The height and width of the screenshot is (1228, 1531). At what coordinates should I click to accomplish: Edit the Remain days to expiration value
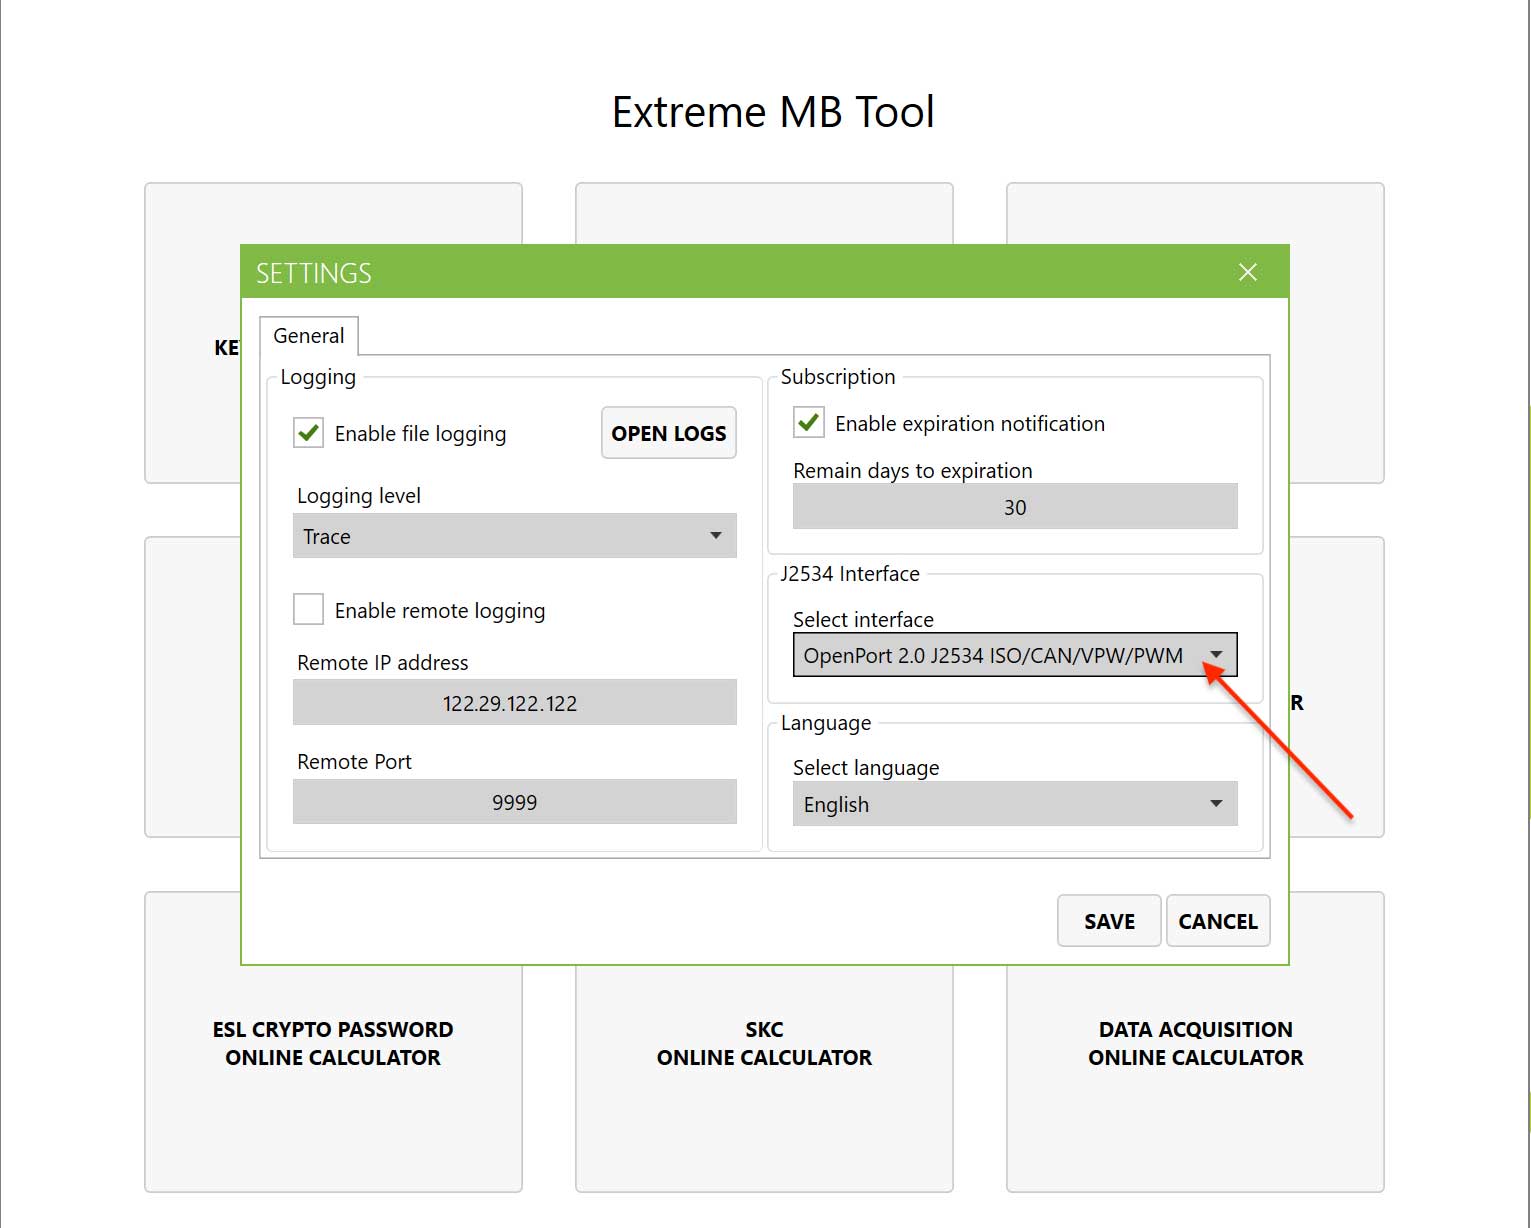[x=1013, y=506]
